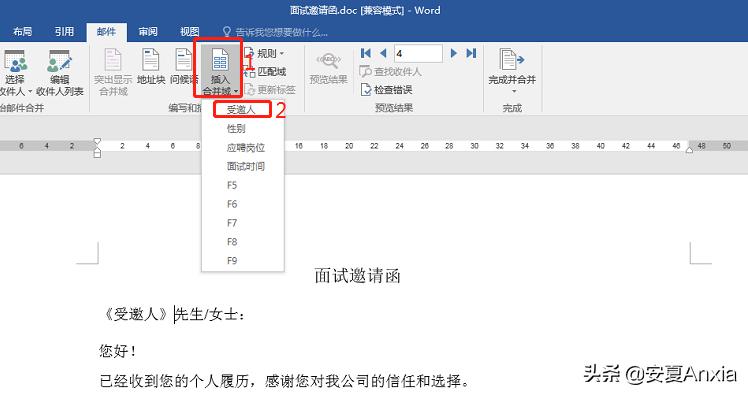The image size is (748, 395).
Task: Toggle Preview Results (预览结果)
Action: click(x=328, y=68)
